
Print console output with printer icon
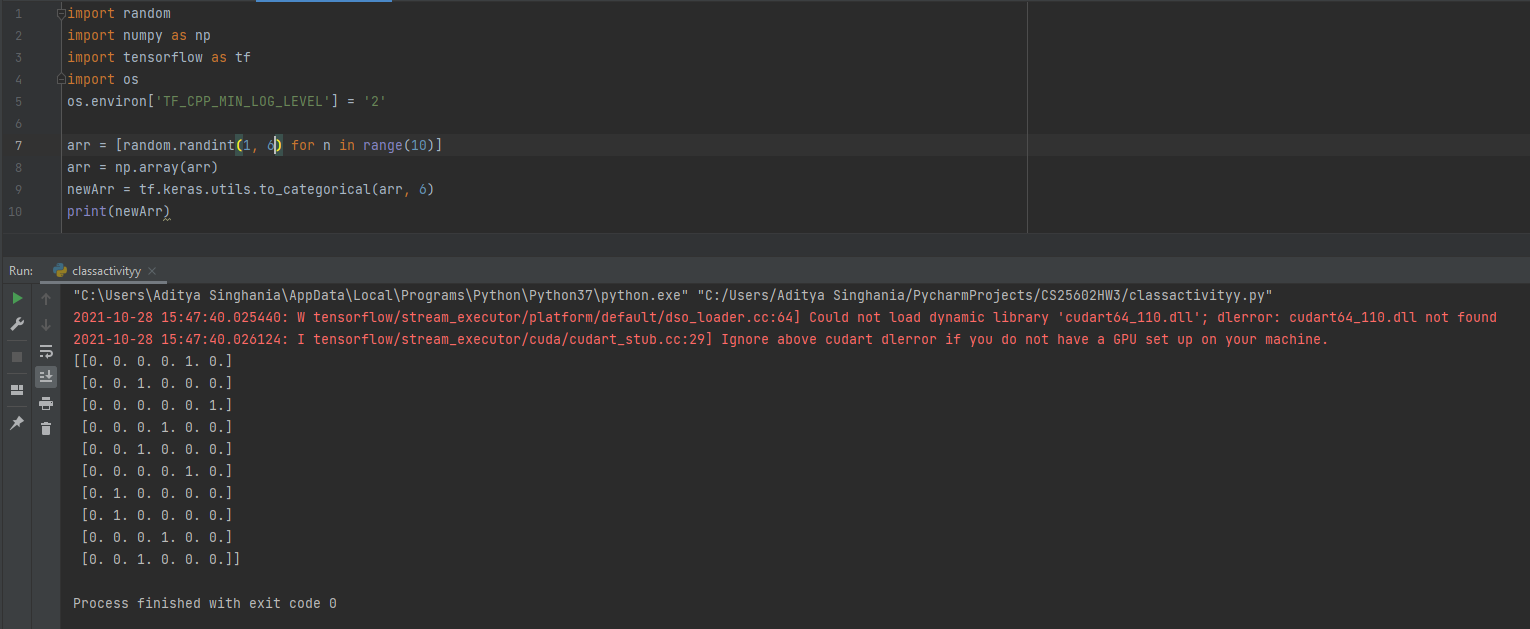point(46,403)
